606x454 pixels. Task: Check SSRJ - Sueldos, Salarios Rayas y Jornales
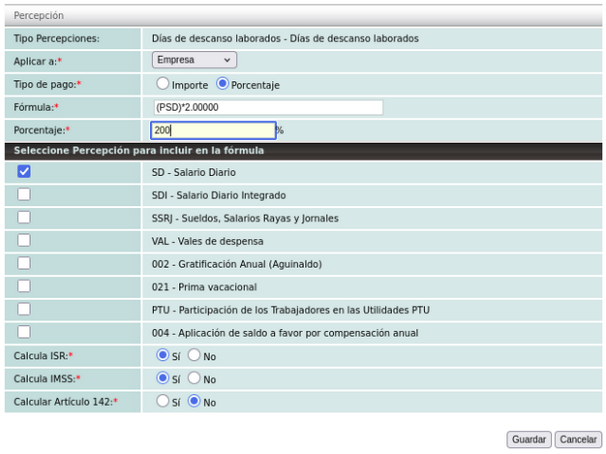point(24,218)
